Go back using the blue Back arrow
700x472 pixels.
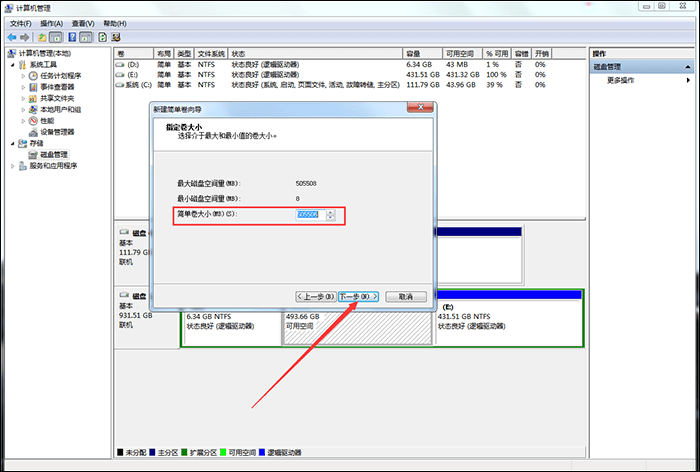tap(12, 38)
